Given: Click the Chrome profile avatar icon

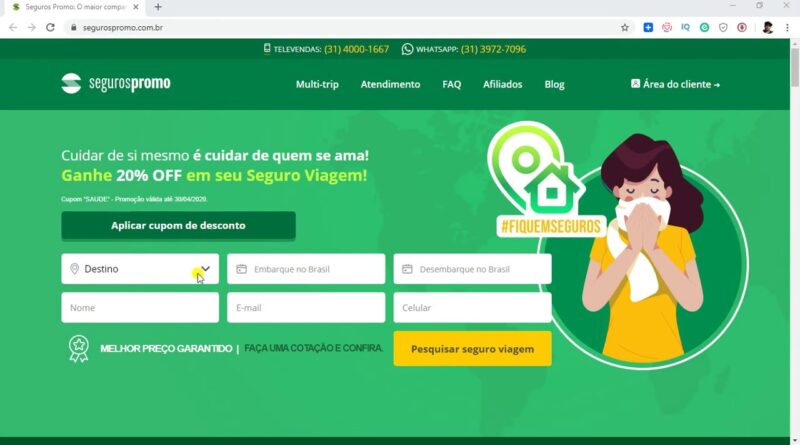Looking at the screenshot, I should pos(768,28).
